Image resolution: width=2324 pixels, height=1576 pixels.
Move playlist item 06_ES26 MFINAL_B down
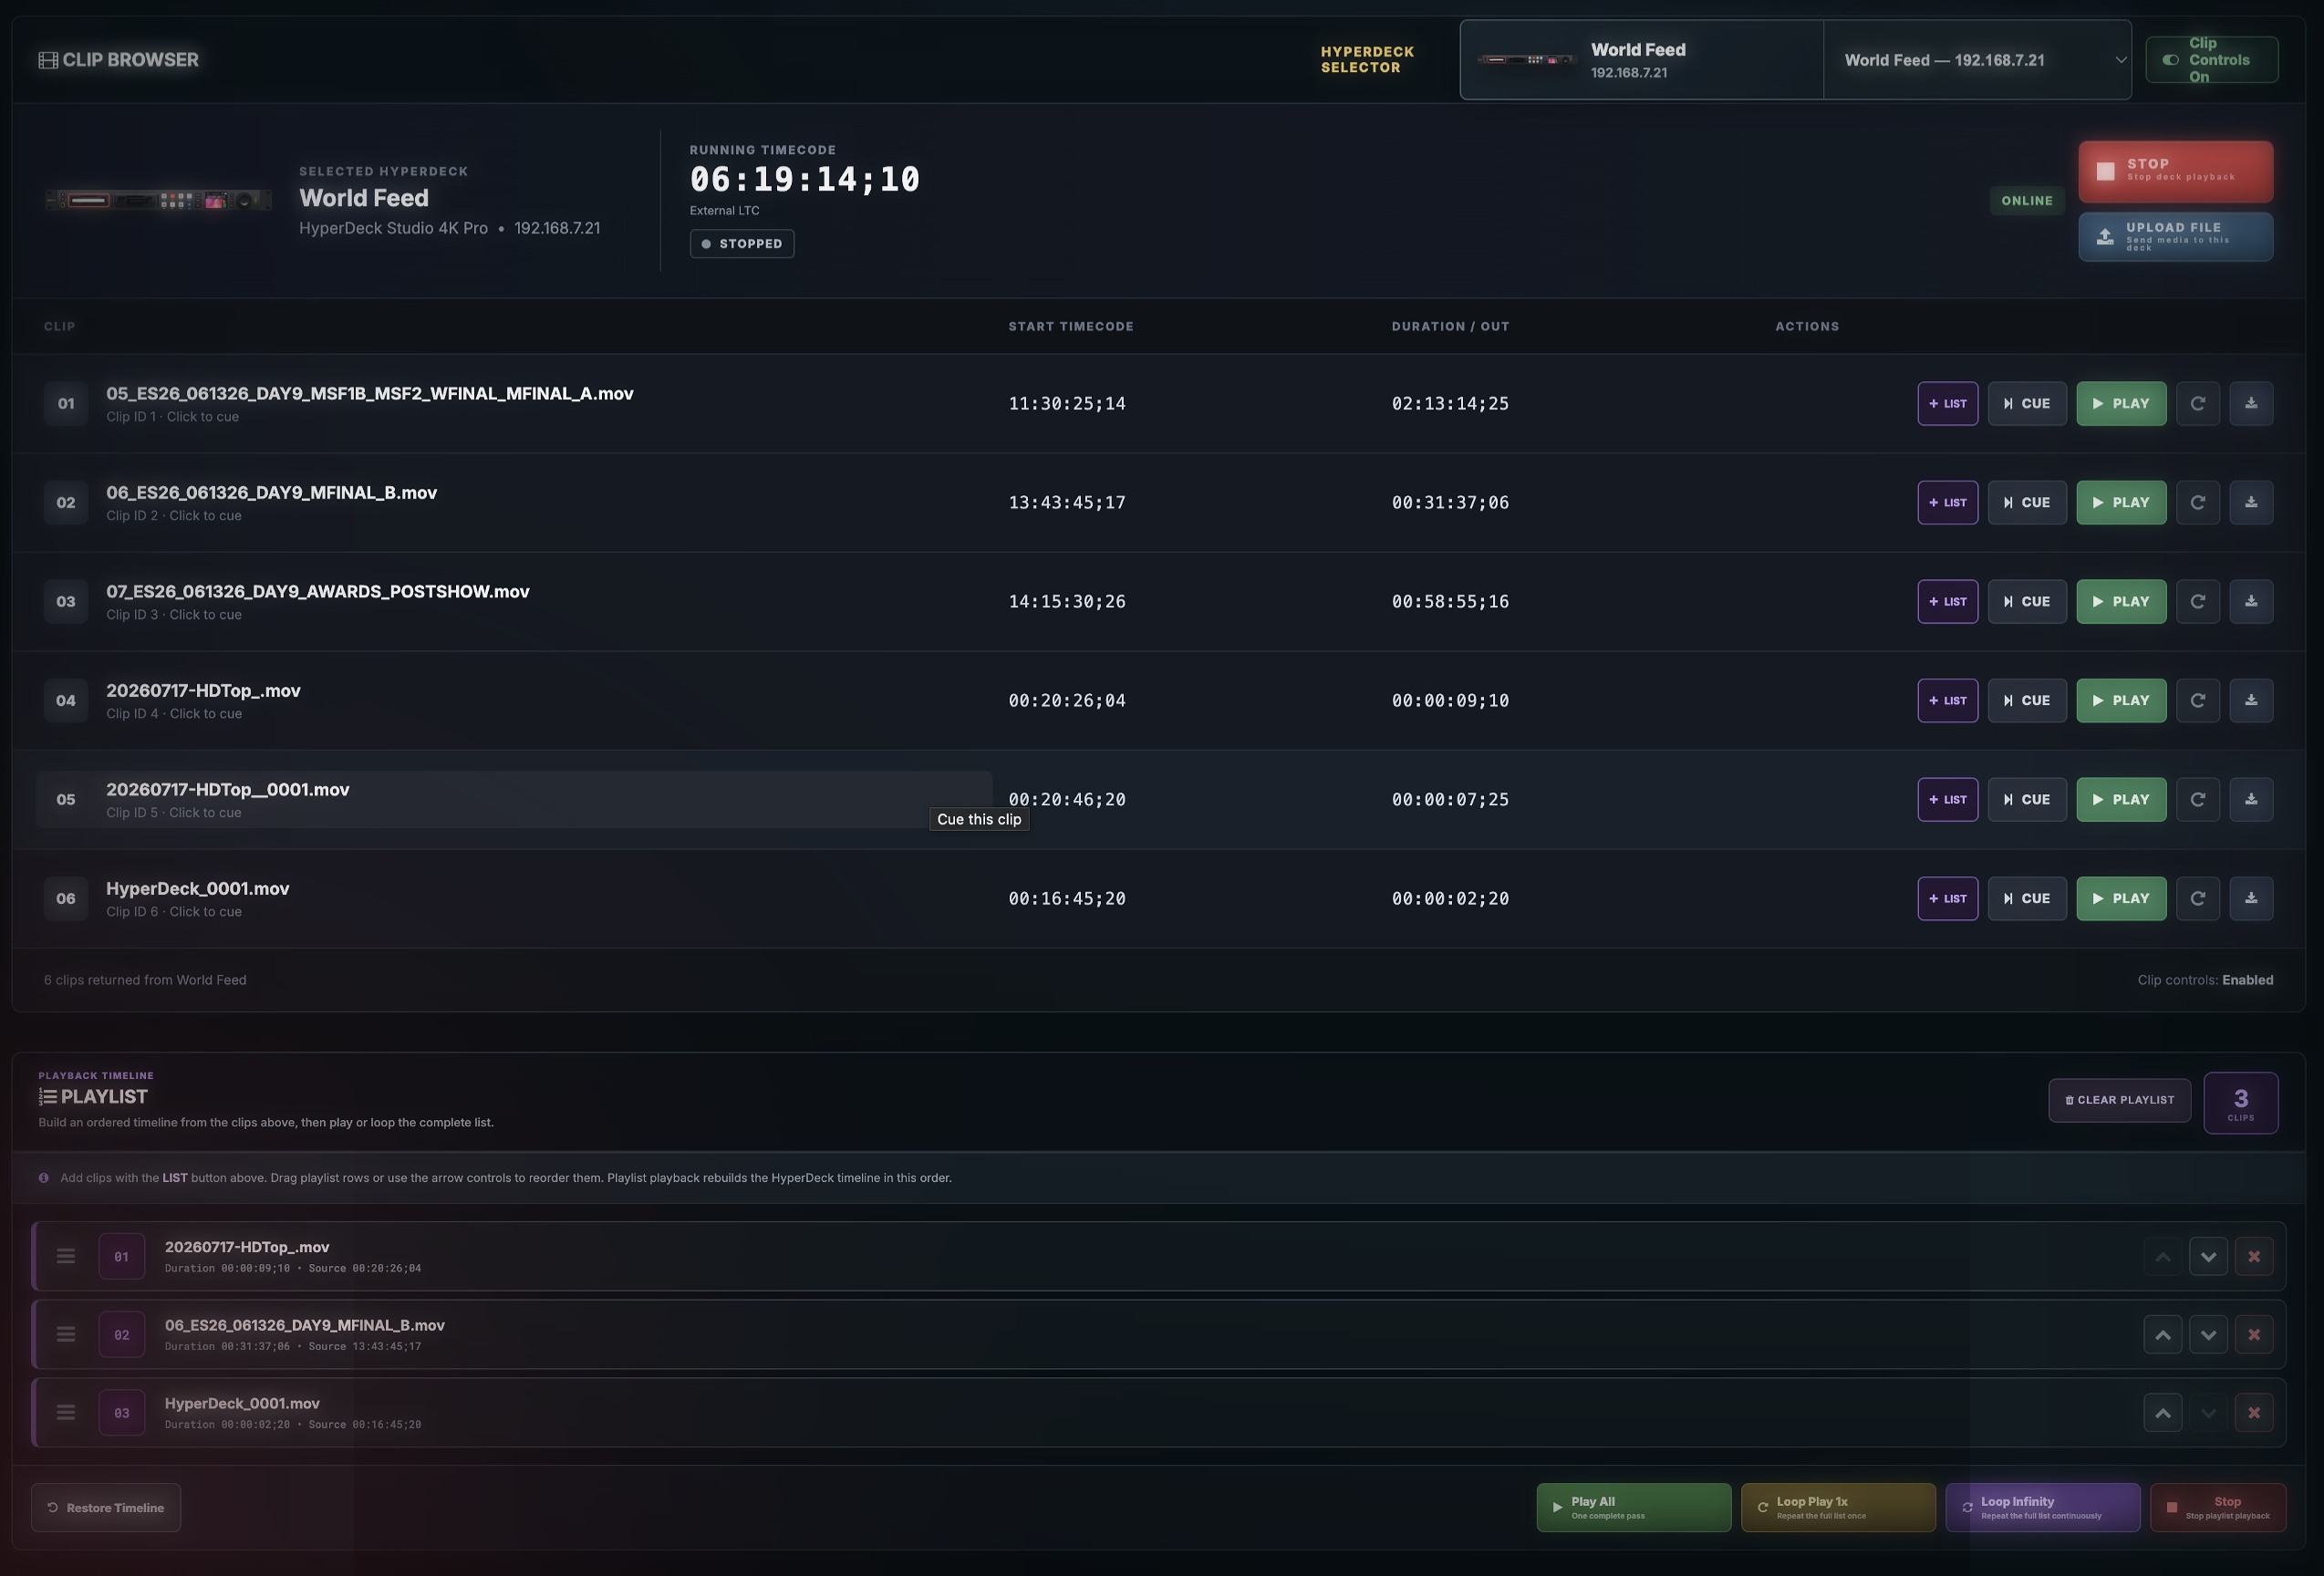point(2208,1335)
